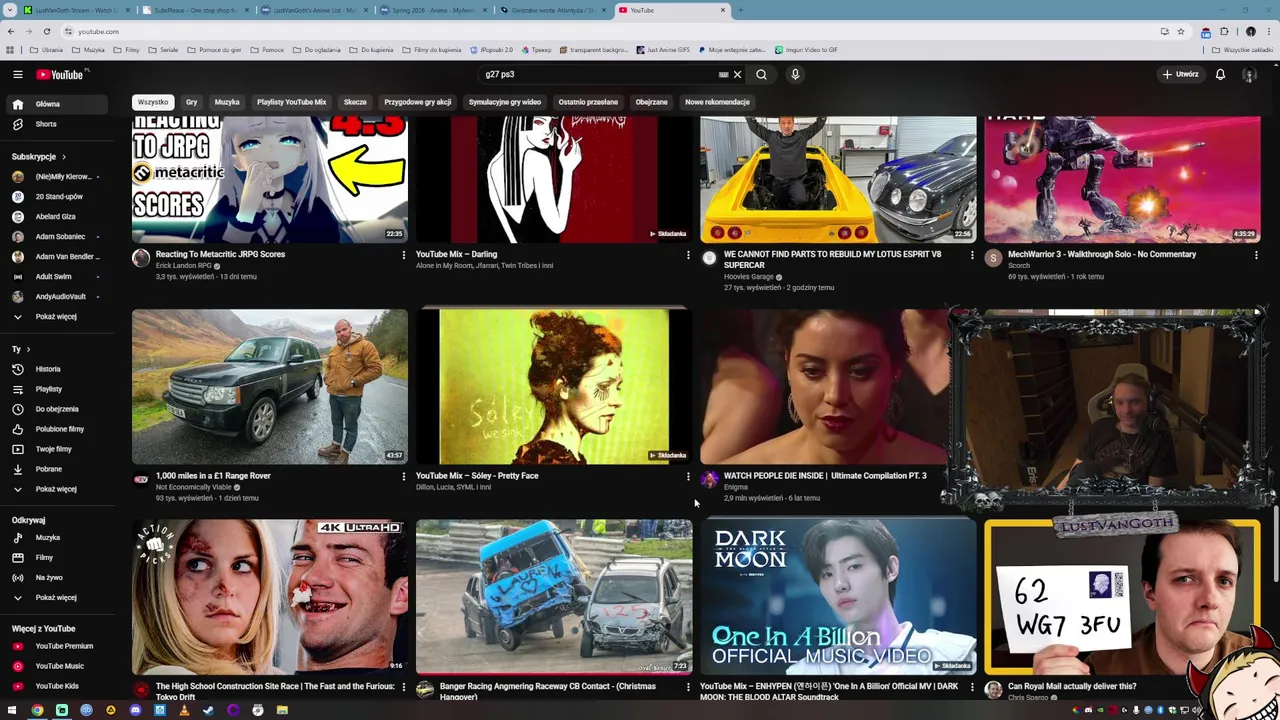Open Erick Landon RPG channel link
Screen dimensions: 1280x720
tap(183, 266)
